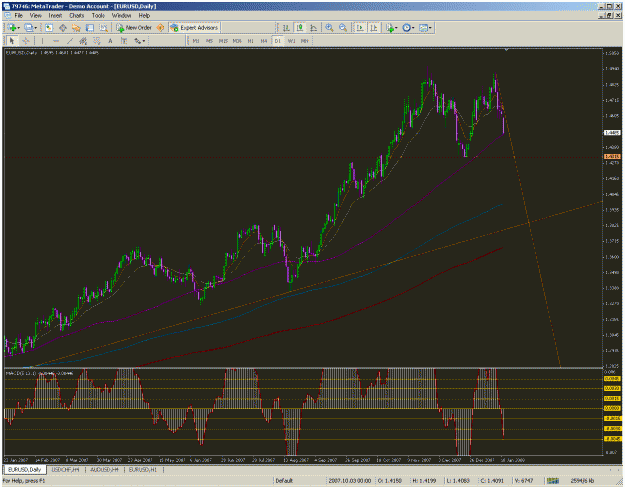Select the Fibonacci retracement tool
Screen dimensions: 625x487
(97, 41)
